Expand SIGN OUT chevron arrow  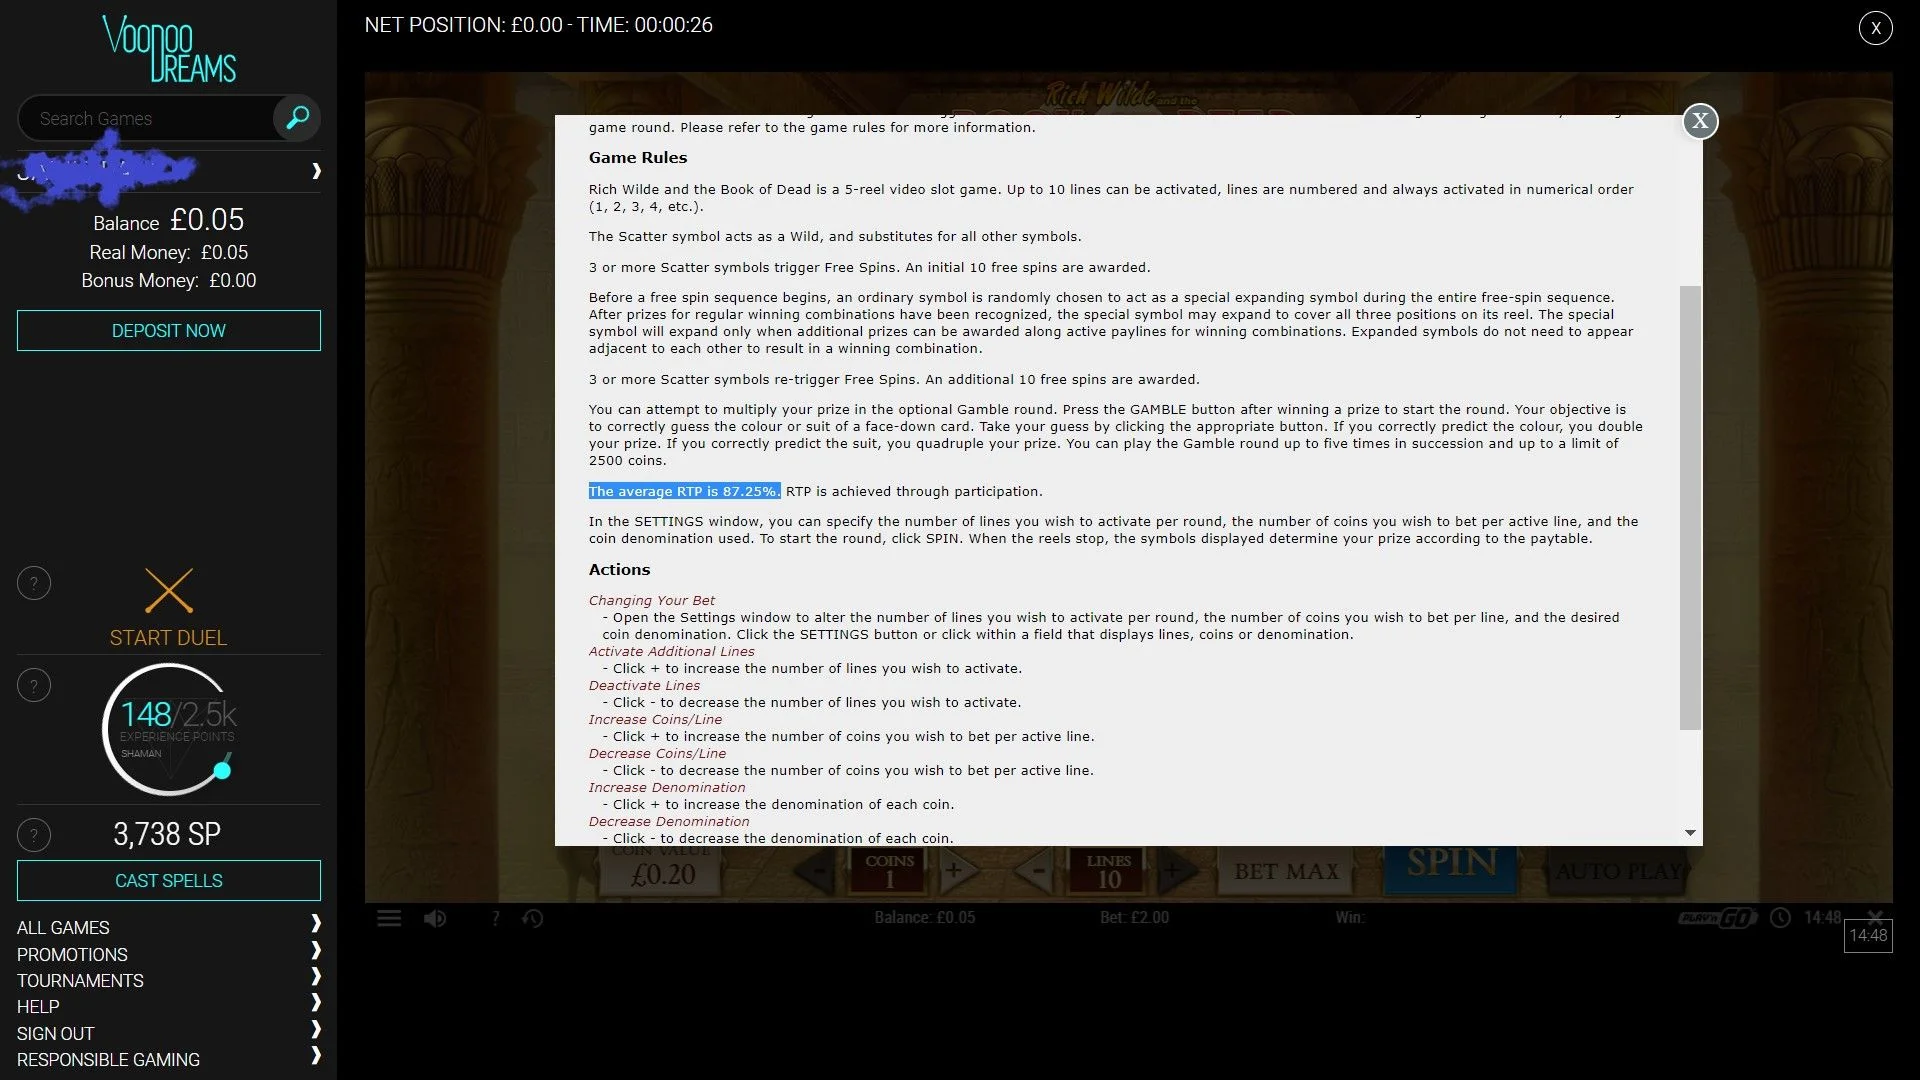[x=316, y=1029]
